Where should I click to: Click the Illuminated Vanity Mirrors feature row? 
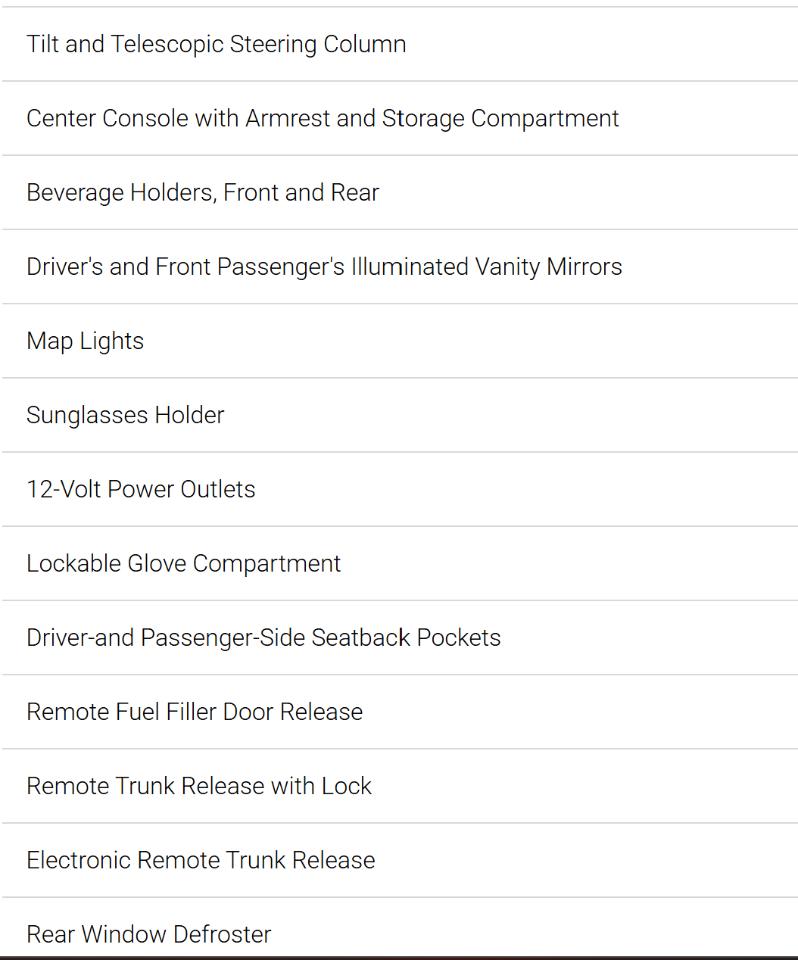399,266
